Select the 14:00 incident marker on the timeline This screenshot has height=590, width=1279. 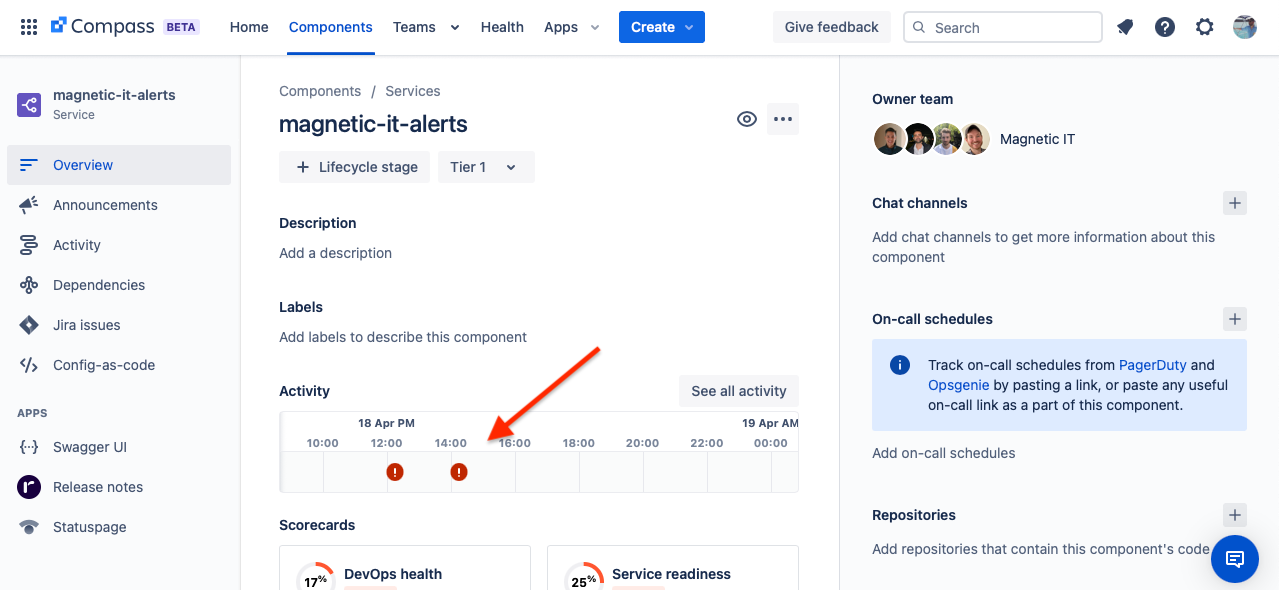459,472
